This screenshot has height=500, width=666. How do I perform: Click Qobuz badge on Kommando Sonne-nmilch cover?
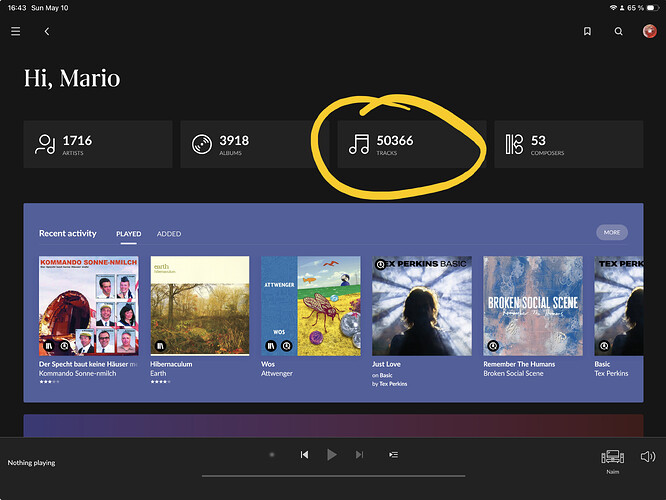point(64,346)
